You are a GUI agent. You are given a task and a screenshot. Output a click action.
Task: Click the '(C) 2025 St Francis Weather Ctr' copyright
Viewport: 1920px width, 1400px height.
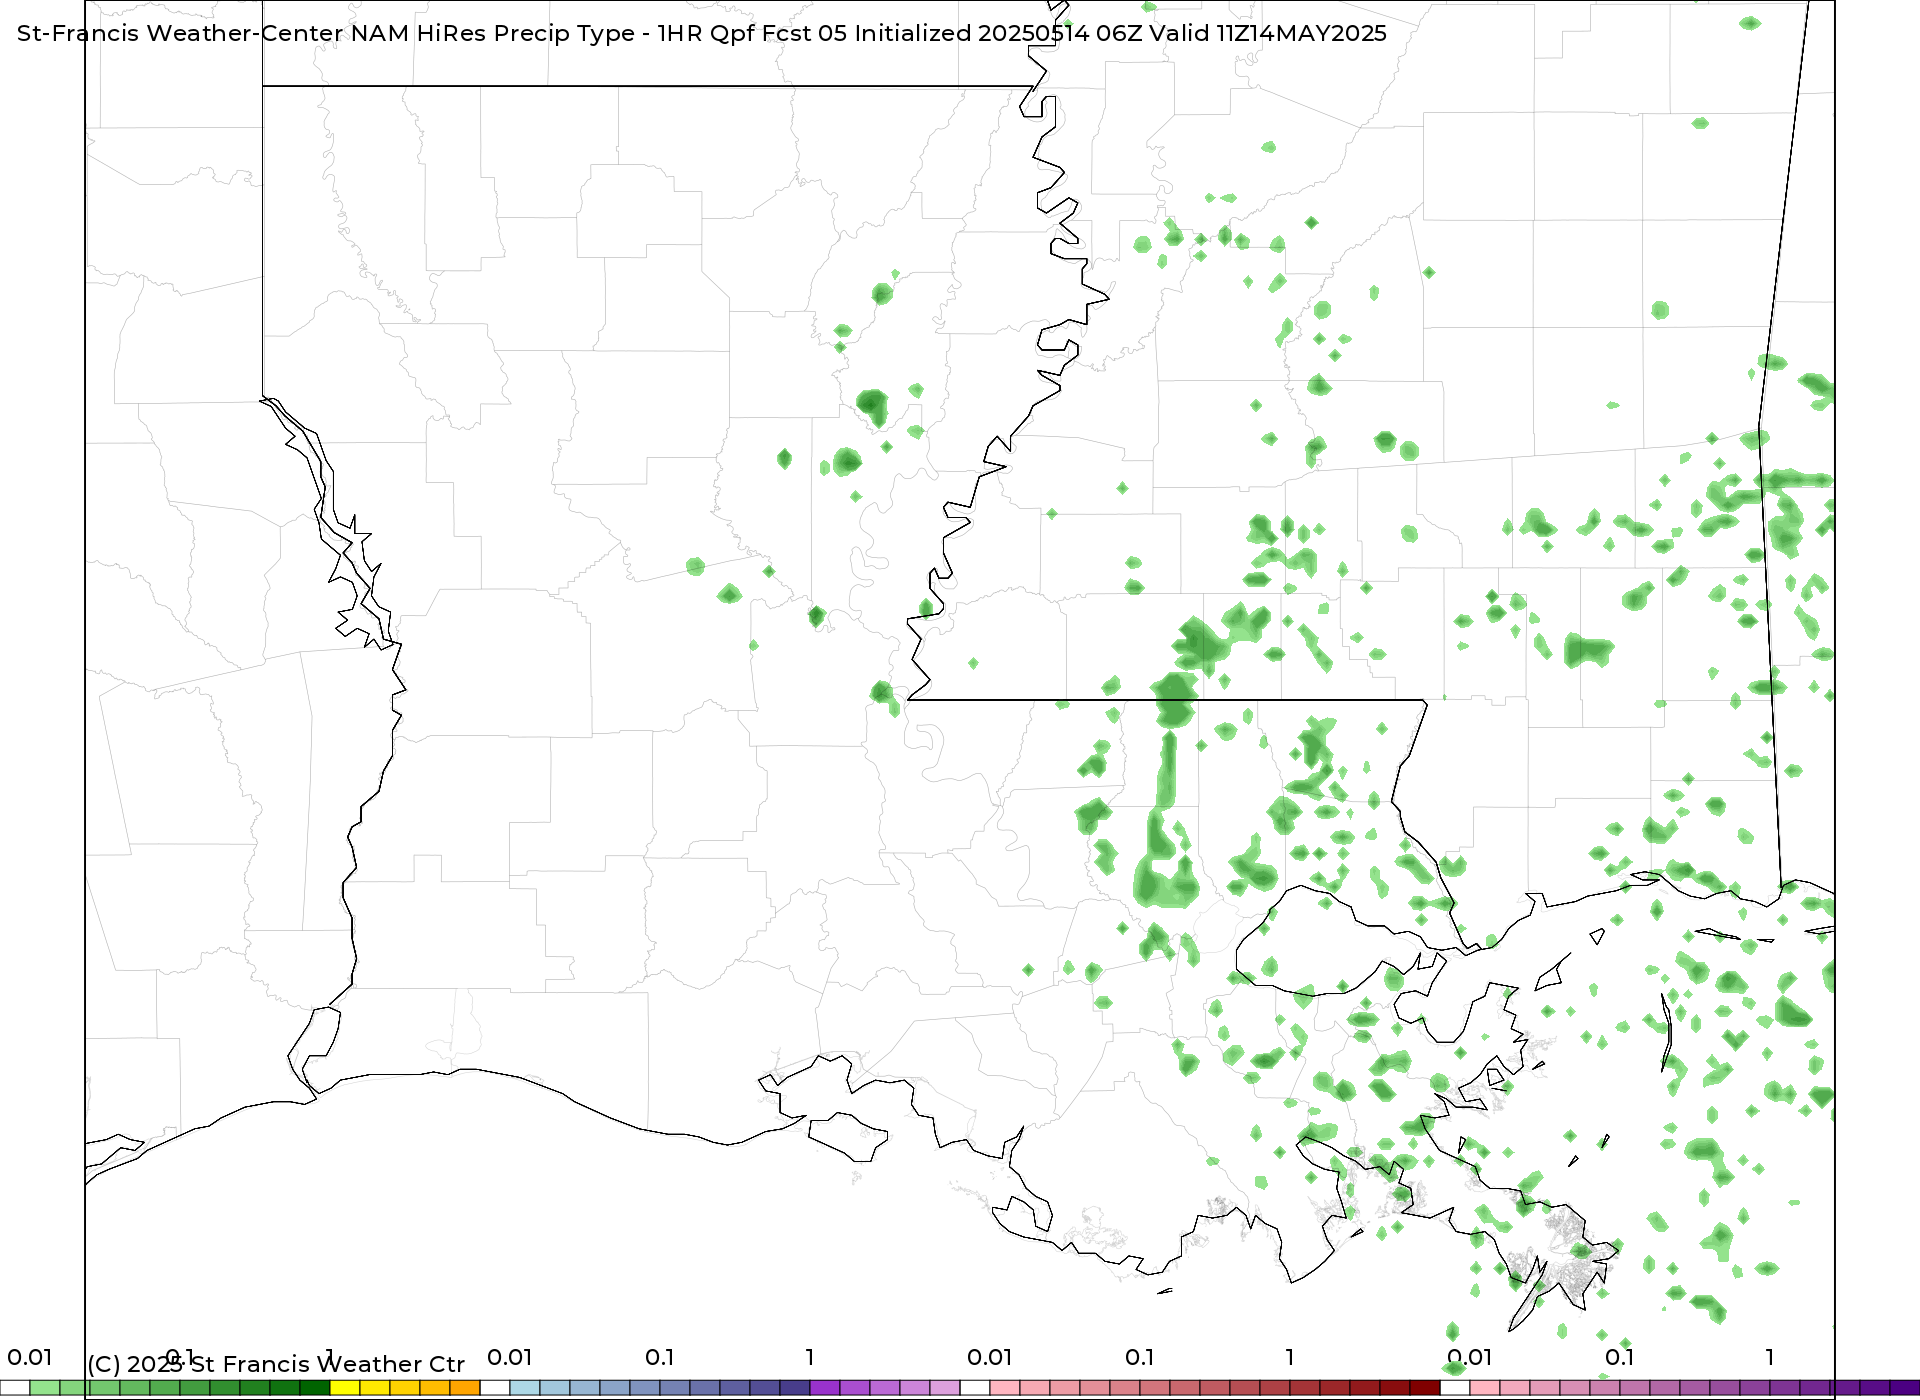click(276, 1364)
